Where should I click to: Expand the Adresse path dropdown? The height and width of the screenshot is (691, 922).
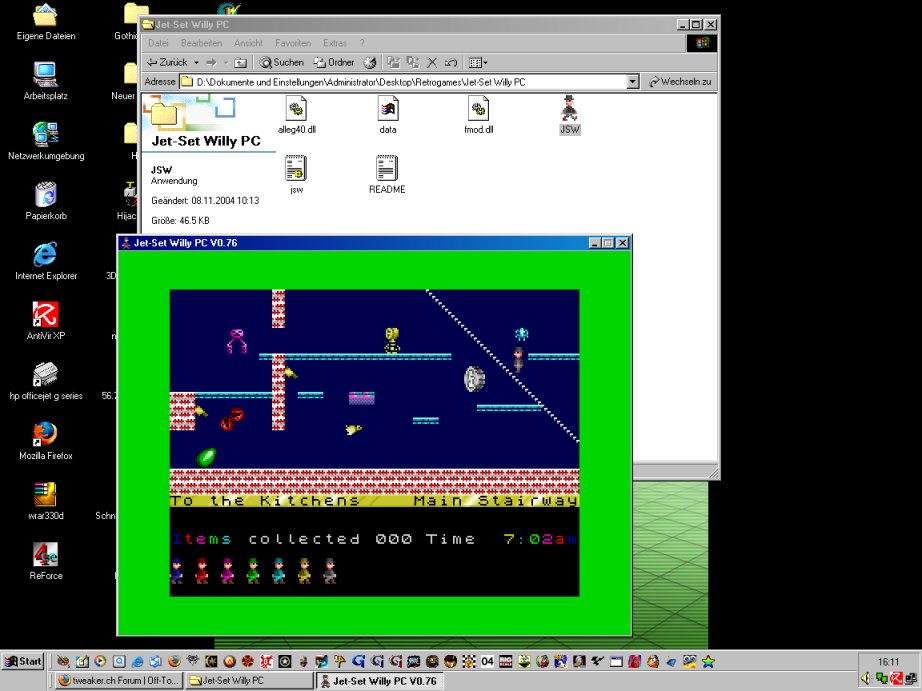coord(633,82)
